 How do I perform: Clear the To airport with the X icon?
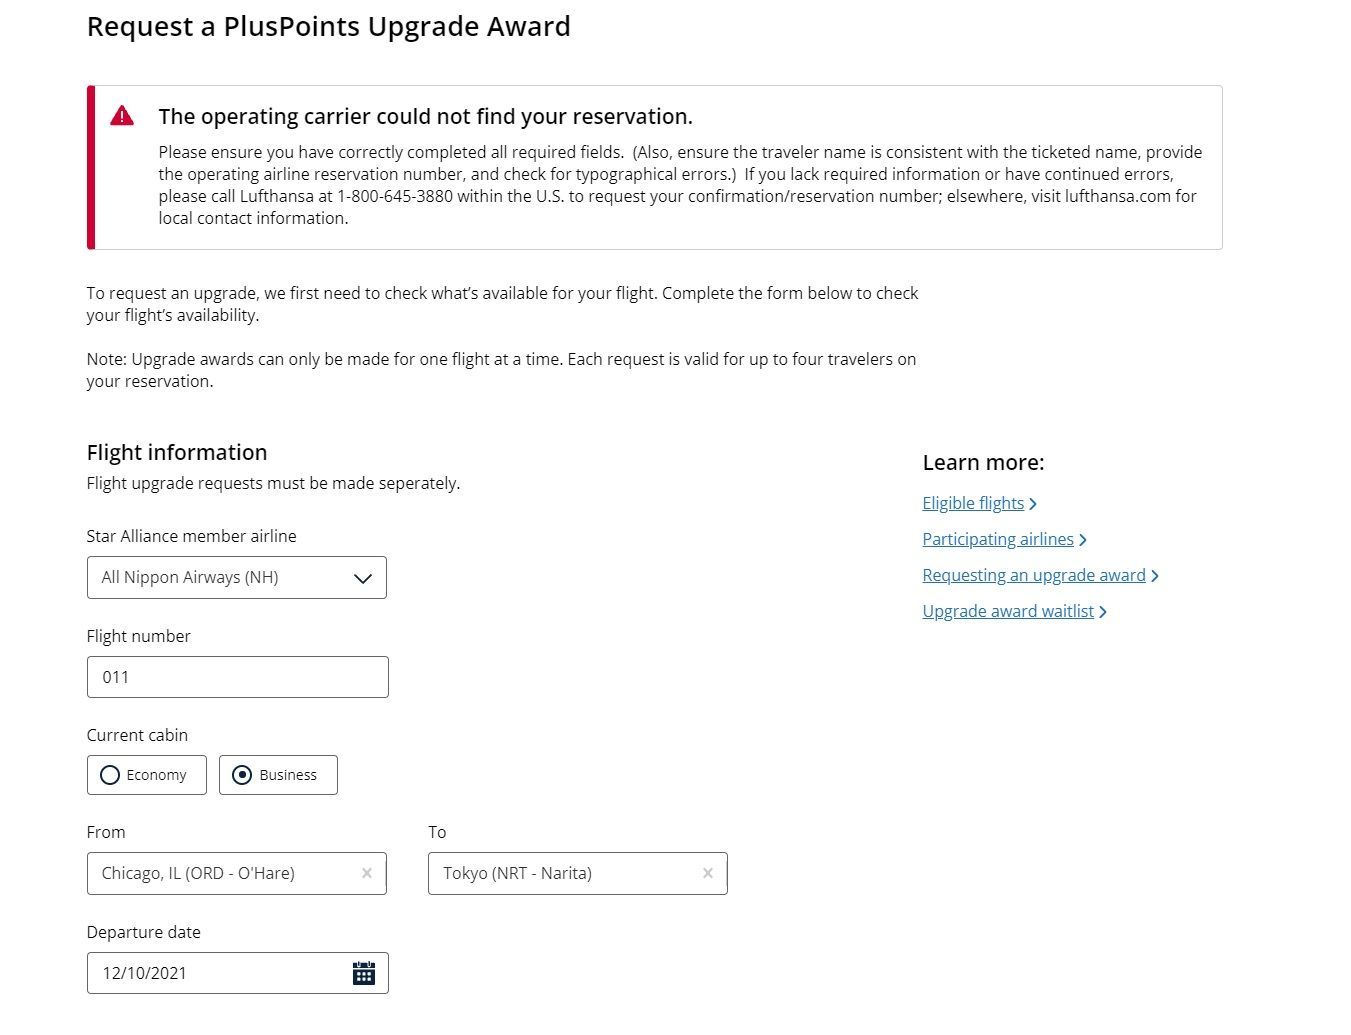tap(708, 873)
